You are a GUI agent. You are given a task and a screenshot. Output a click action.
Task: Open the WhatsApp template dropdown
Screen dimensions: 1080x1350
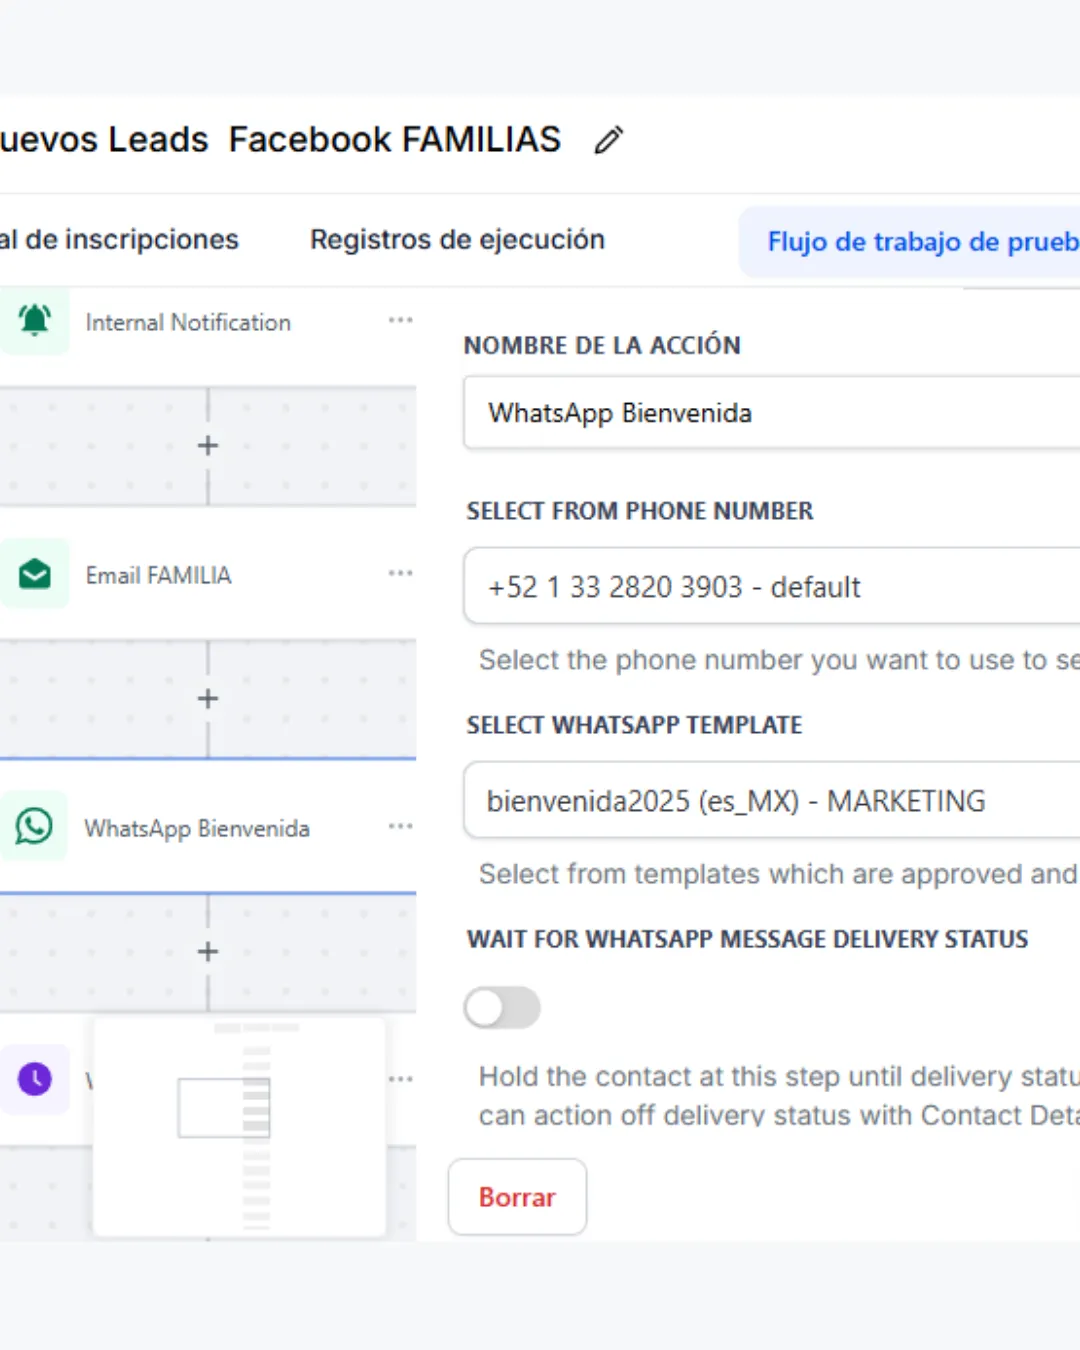pyautogui.click(x=772, y=800)
